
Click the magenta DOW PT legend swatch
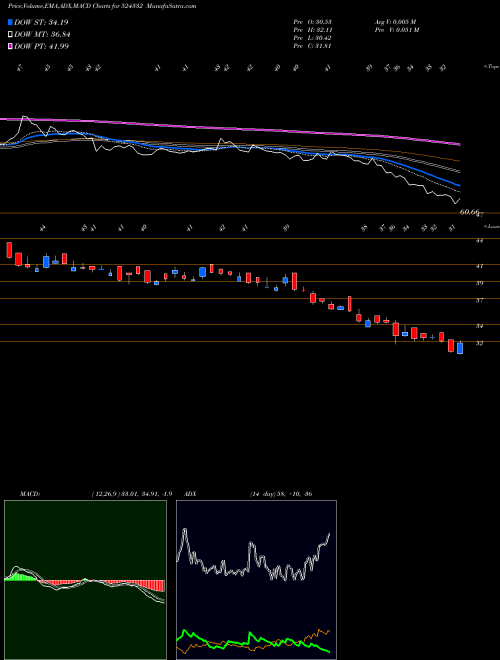coord(11,46)
